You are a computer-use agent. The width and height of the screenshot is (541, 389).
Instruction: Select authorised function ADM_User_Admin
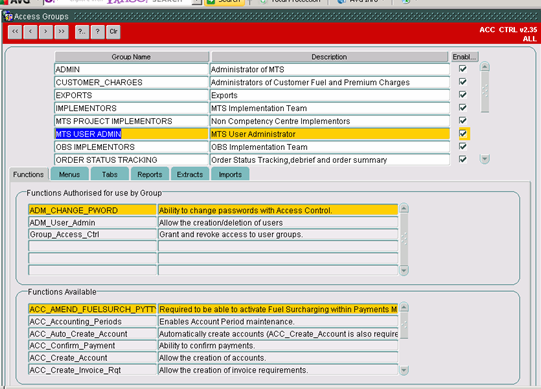pos(92,223)
